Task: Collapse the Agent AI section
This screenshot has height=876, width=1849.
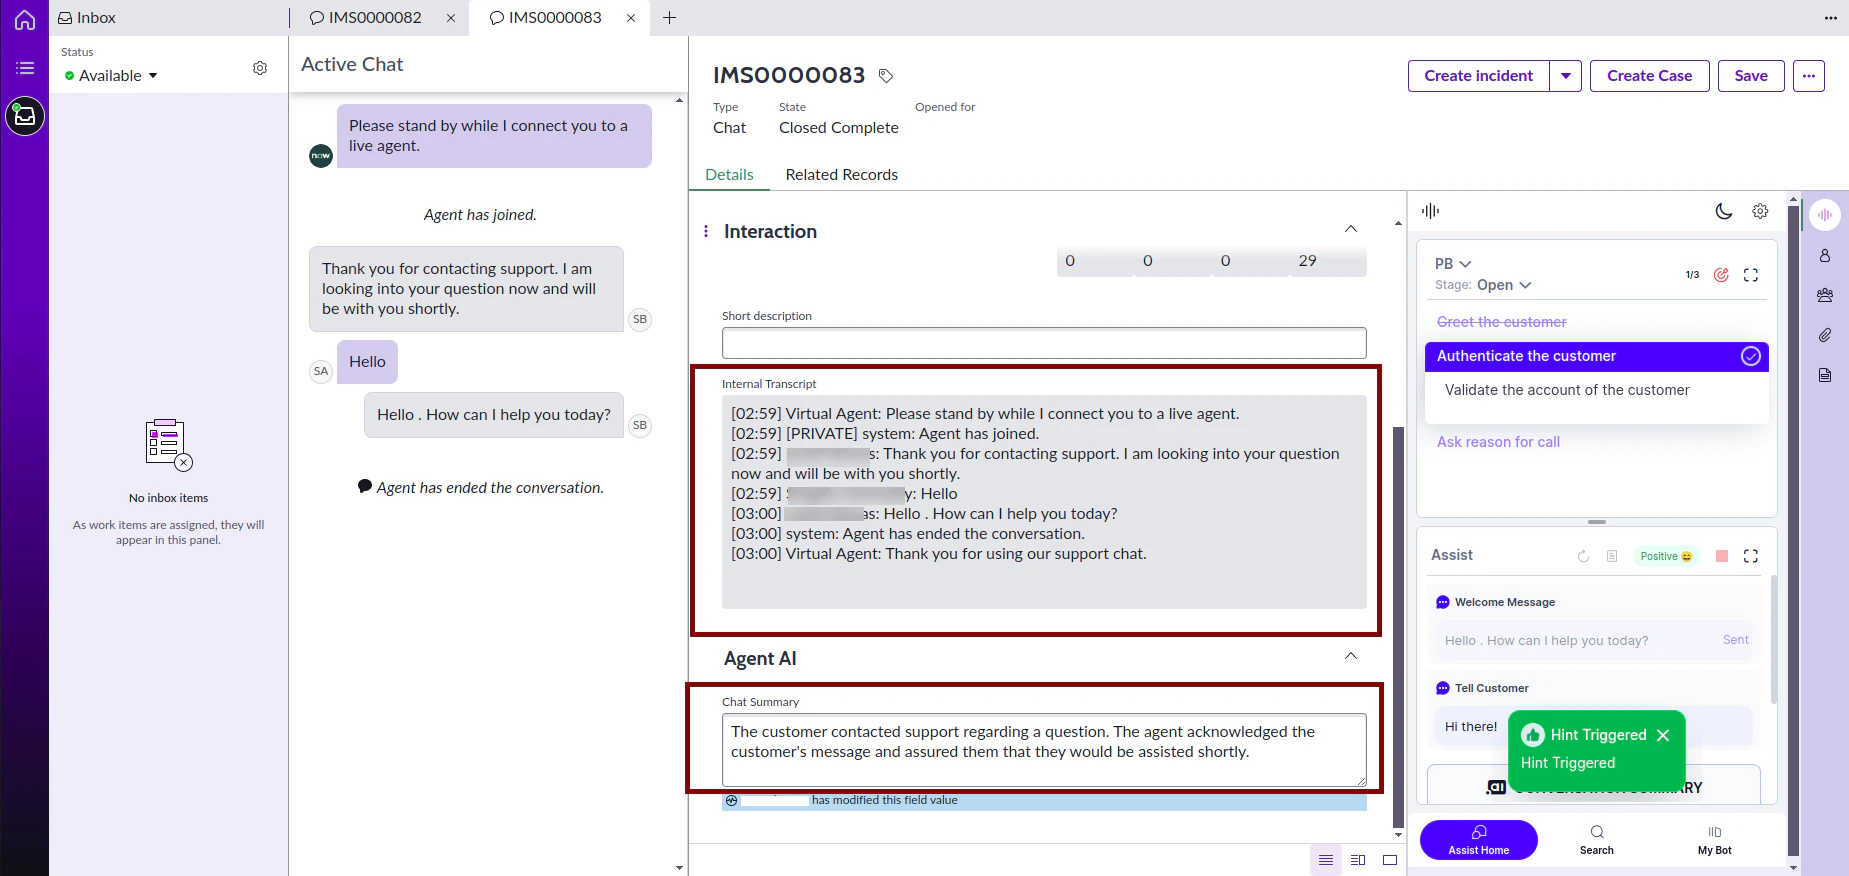Action: coord(1351,656)
